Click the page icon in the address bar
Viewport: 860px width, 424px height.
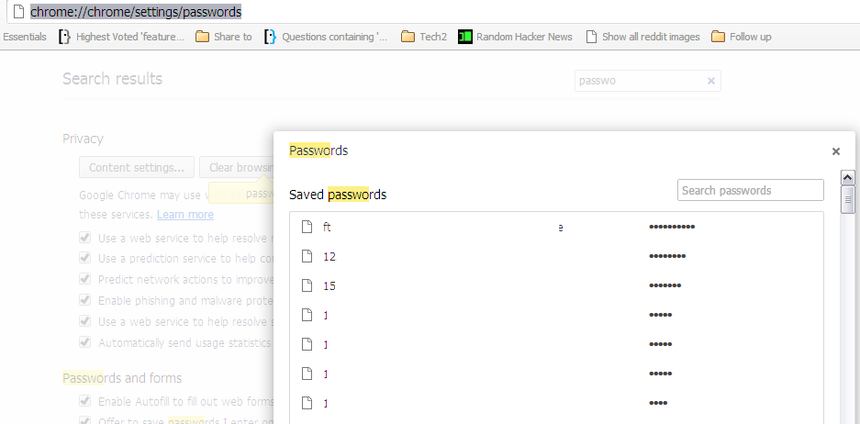pyautogui.click(x=17, y=12)
